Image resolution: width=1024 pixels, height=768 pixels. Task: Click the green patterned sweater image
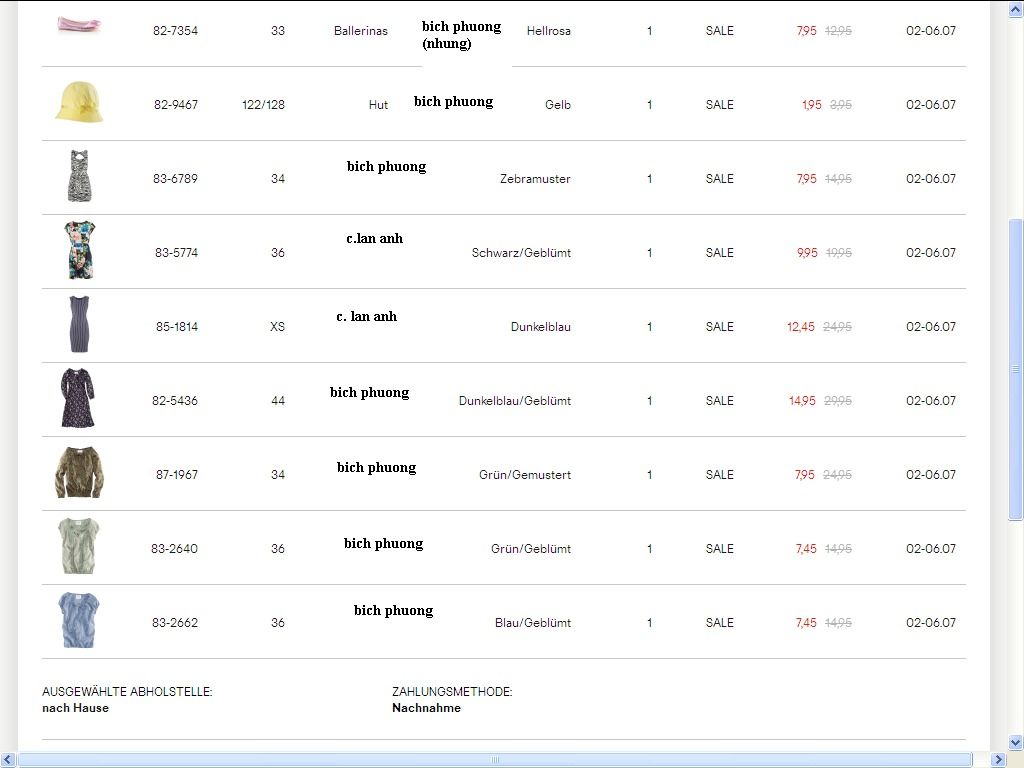click(79, 473)
